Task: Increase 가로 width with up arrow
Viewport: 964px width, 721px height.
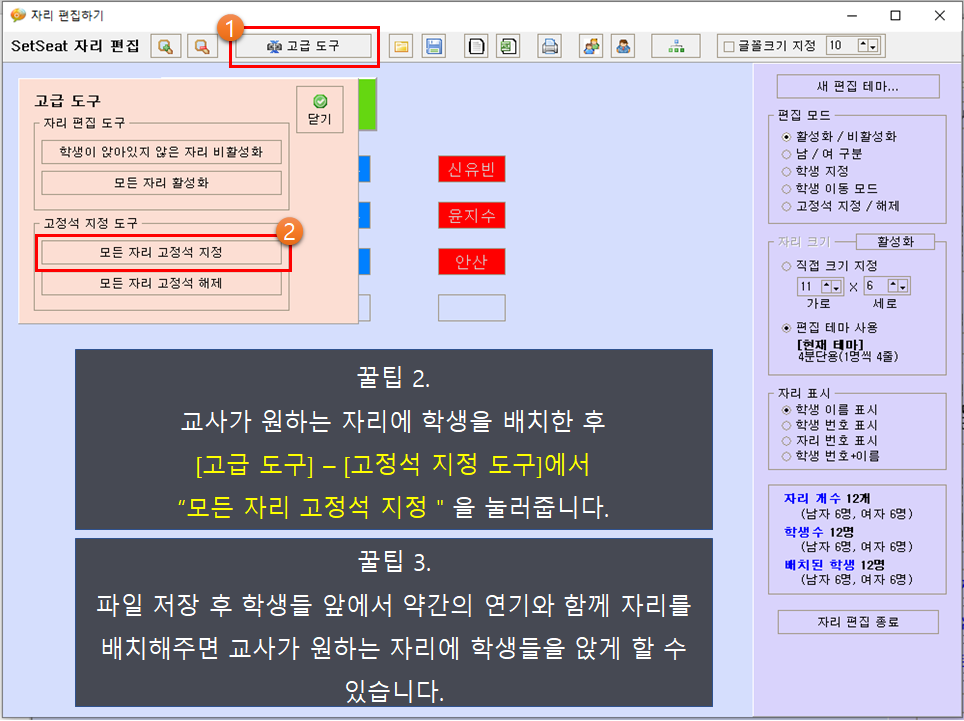Action: click(x=826, y=286)
